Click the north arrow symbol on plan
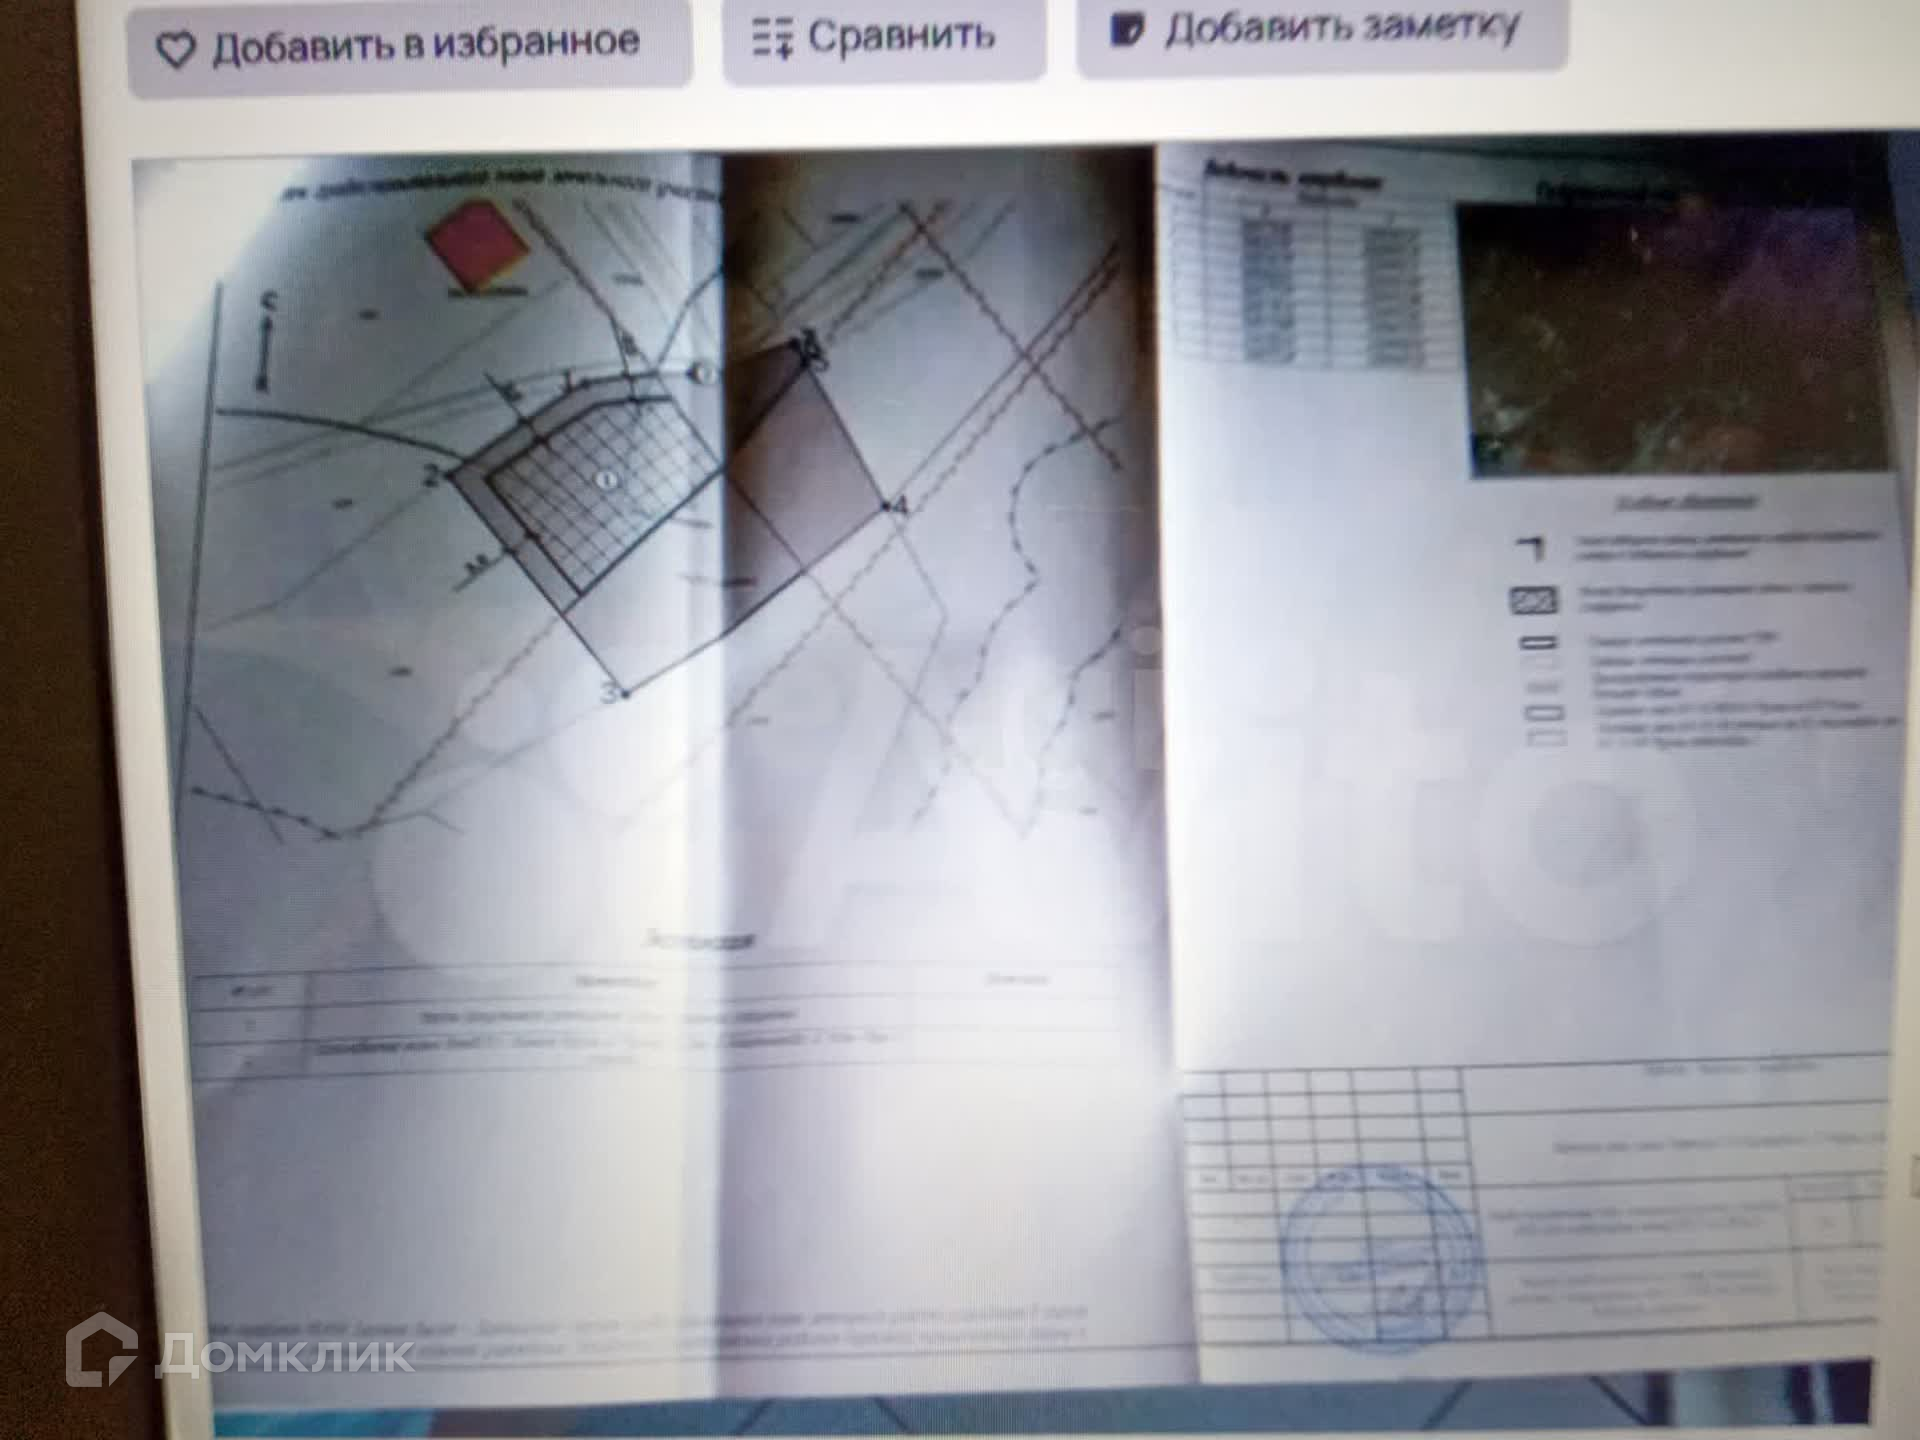Viewport: 1920px width, 1440px height. (x=265, y=342)
